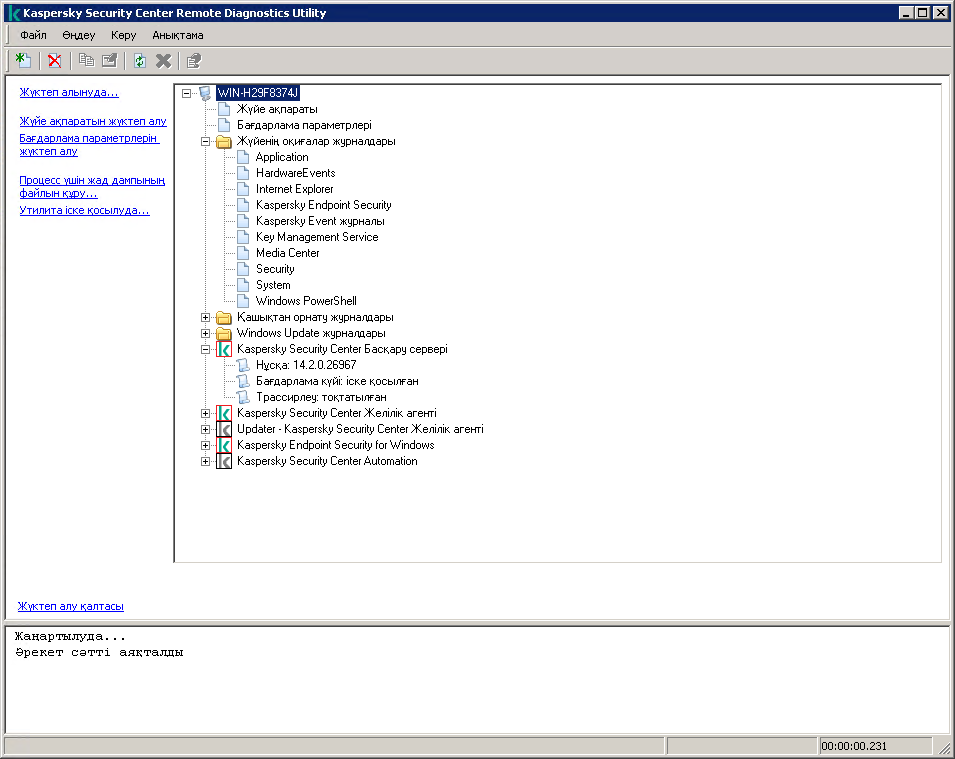The width and height of the screenshot is (955, 759).
Task: Collapse the Жүйенің оқиғалар журналдары folder
Action: click(x=206, y=141)
